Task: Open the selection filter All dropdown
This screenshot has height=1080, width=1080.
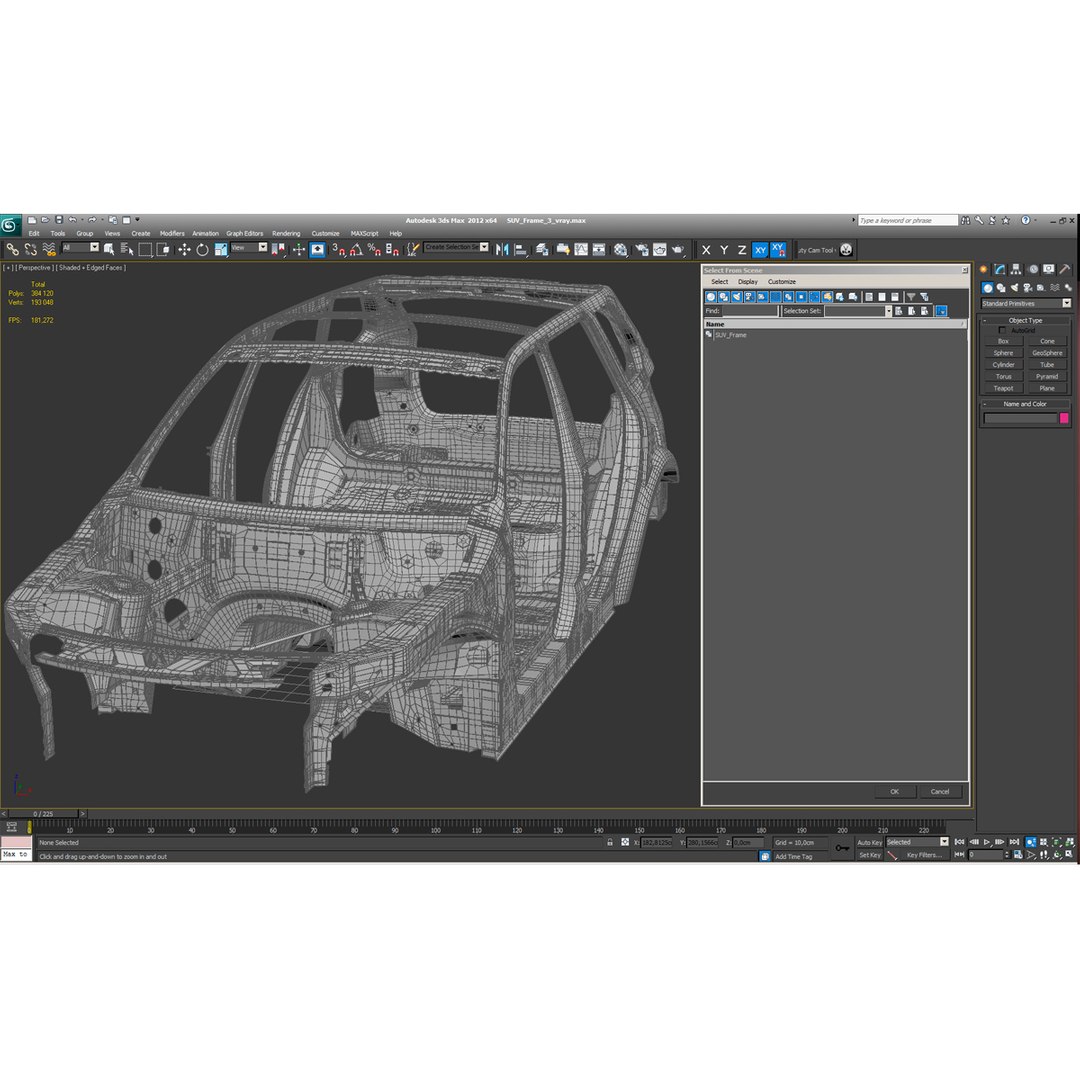Action: pyautogui.click(x=81, y=247)
